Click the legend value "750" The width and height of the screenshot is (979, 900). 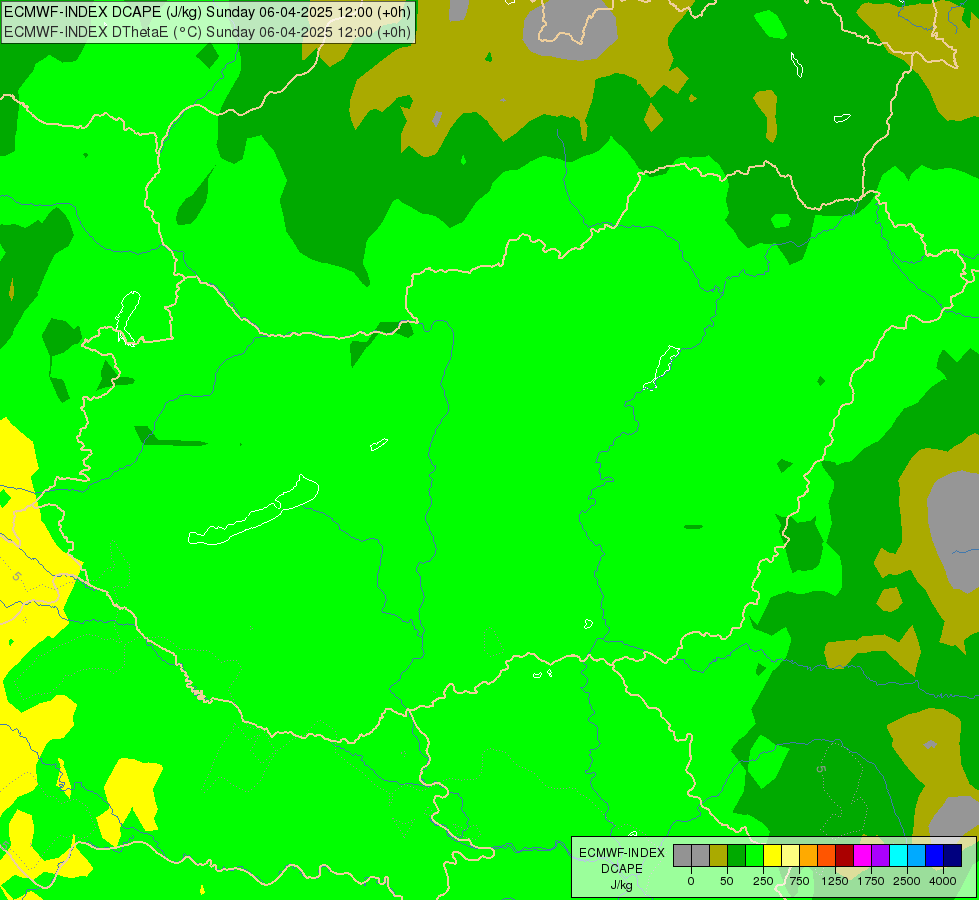click(799, 881)
